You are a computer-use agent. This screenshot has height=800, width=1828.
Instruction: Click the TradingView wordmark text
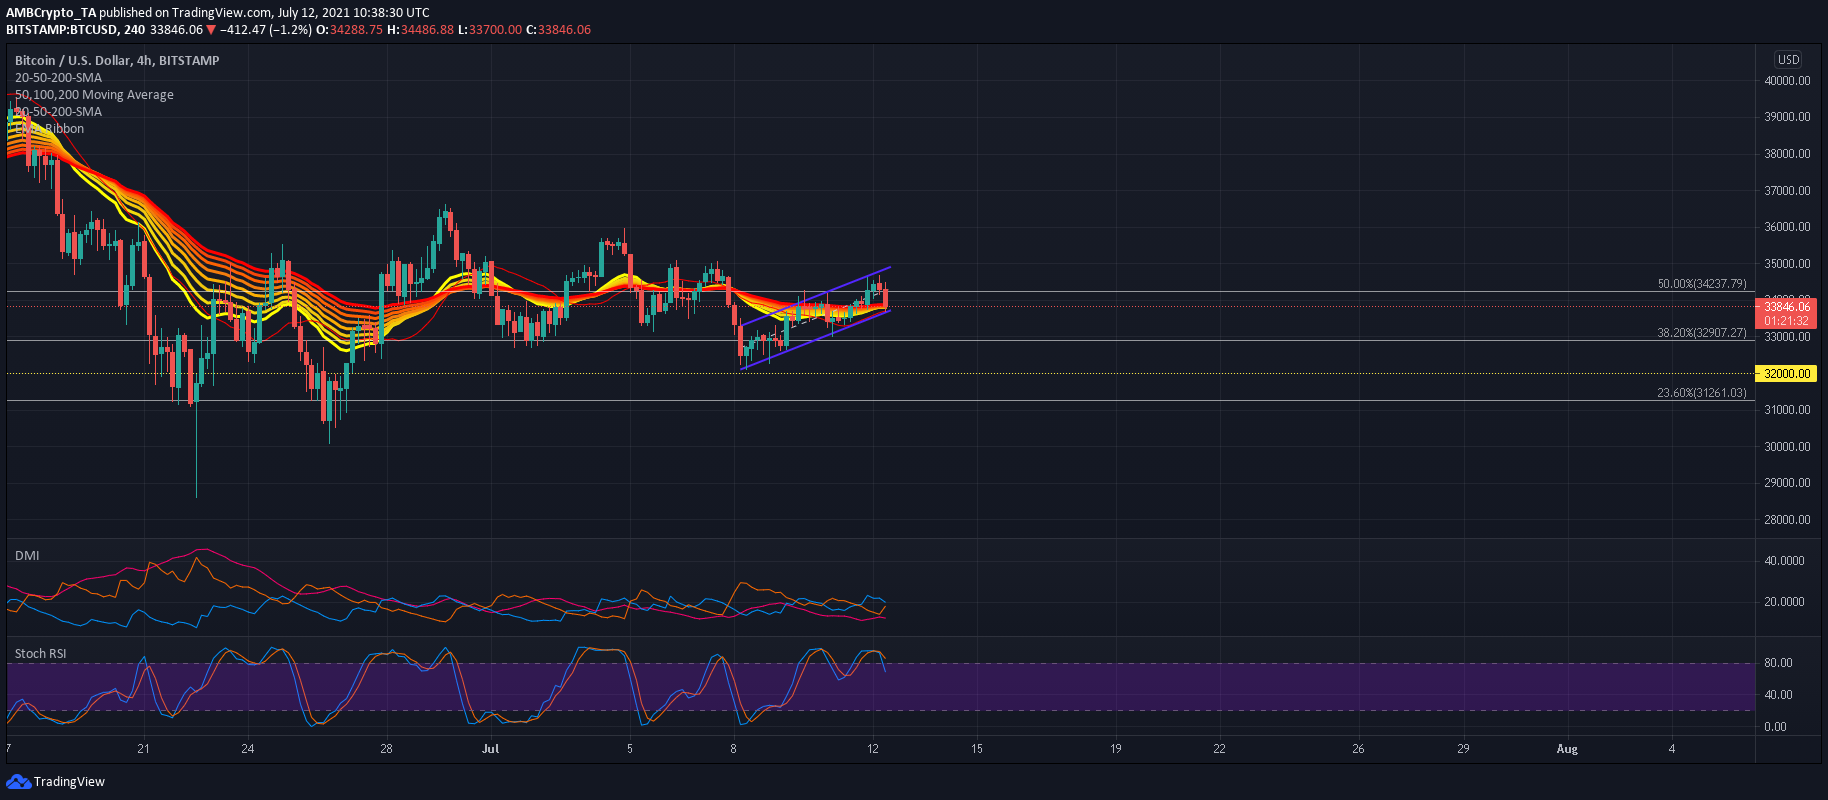[x=69, y=782]
